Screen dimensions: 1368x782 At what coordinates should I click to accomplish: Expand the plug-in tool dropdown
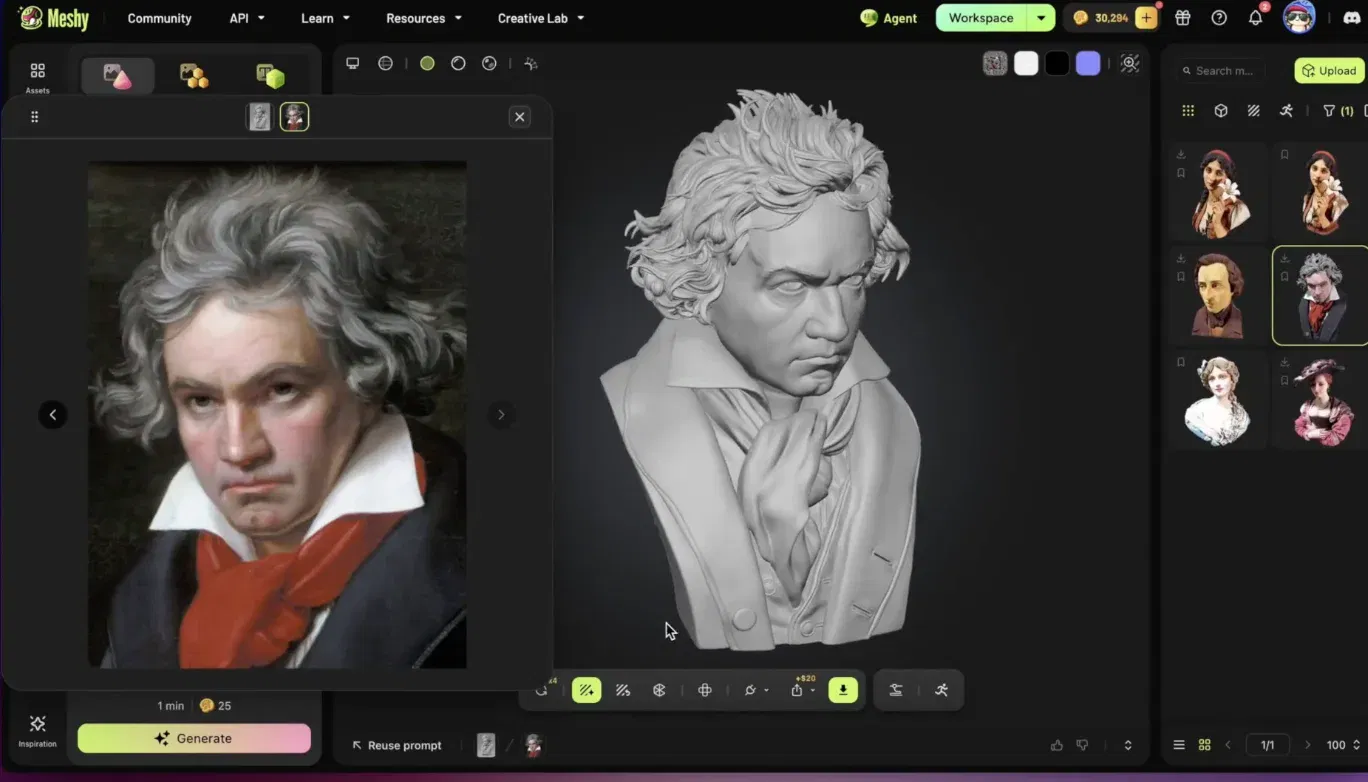(756, 690)
